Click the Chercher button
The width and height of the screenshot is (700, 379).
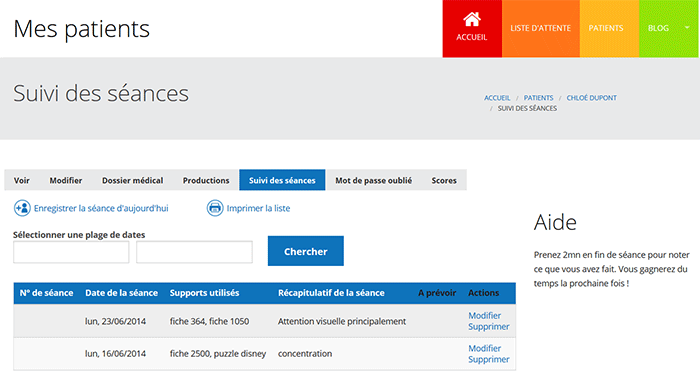tap(306, 251)
